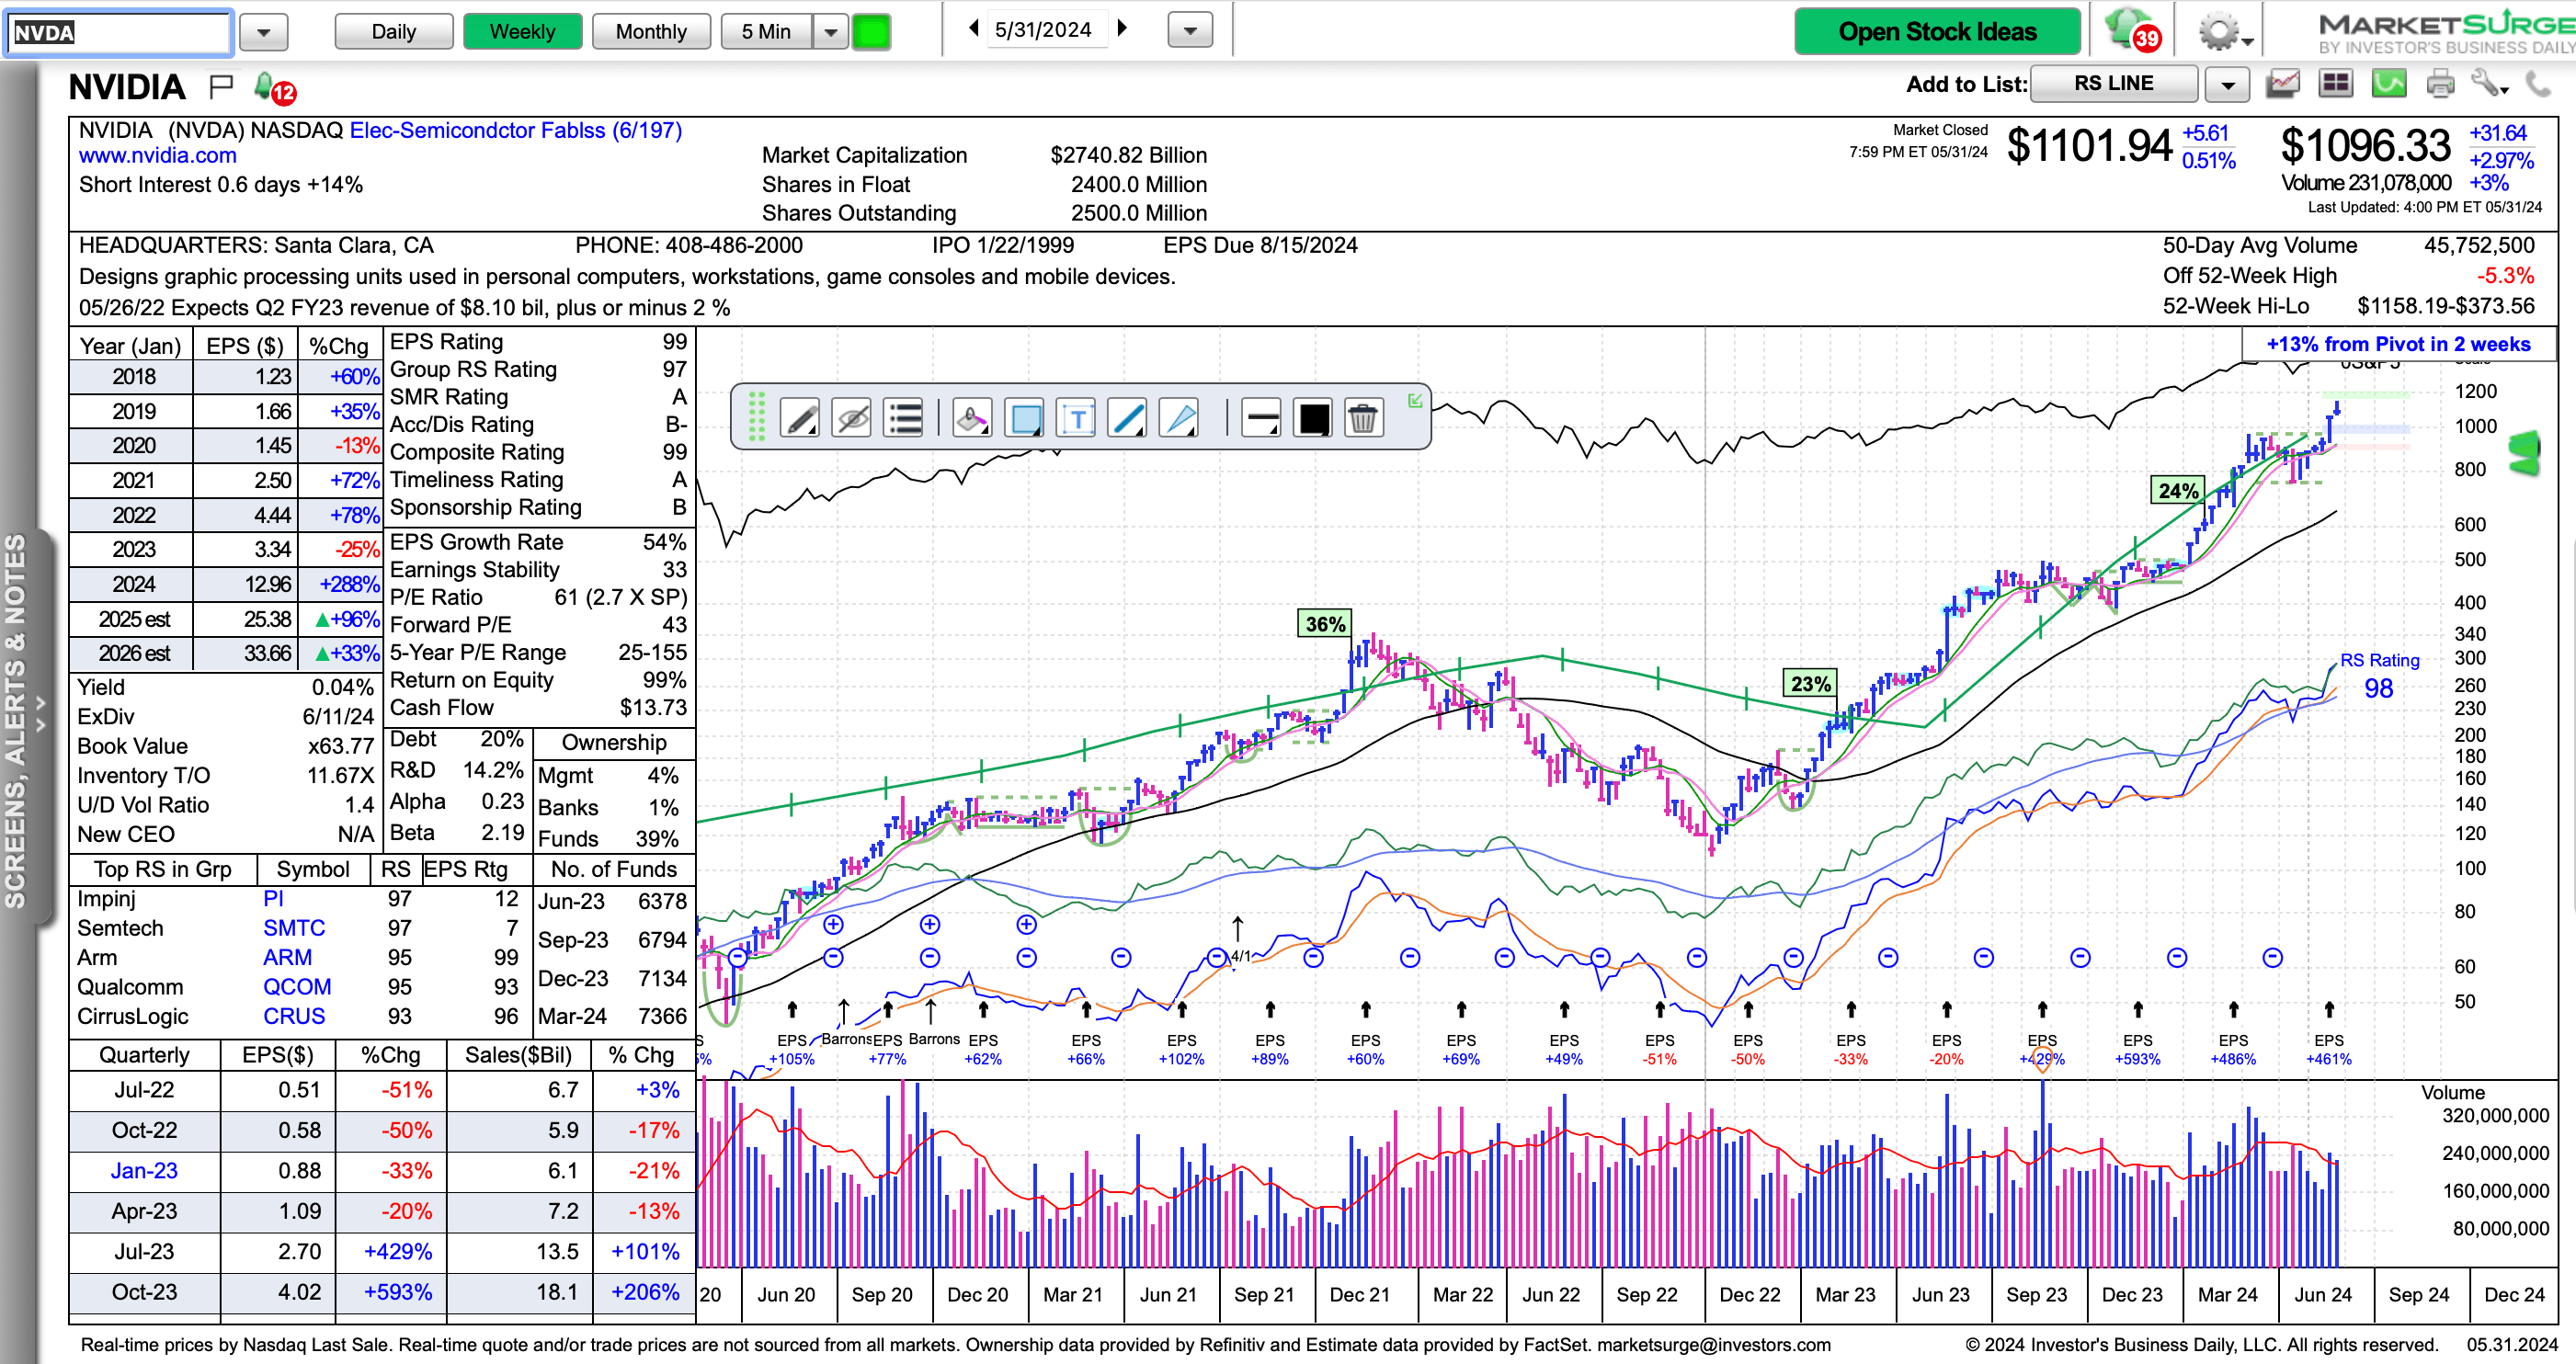The height and width of the screenshot is (1364, 2576).
Task: Open the www.nvidia.com link
Action: pos(158,156)
